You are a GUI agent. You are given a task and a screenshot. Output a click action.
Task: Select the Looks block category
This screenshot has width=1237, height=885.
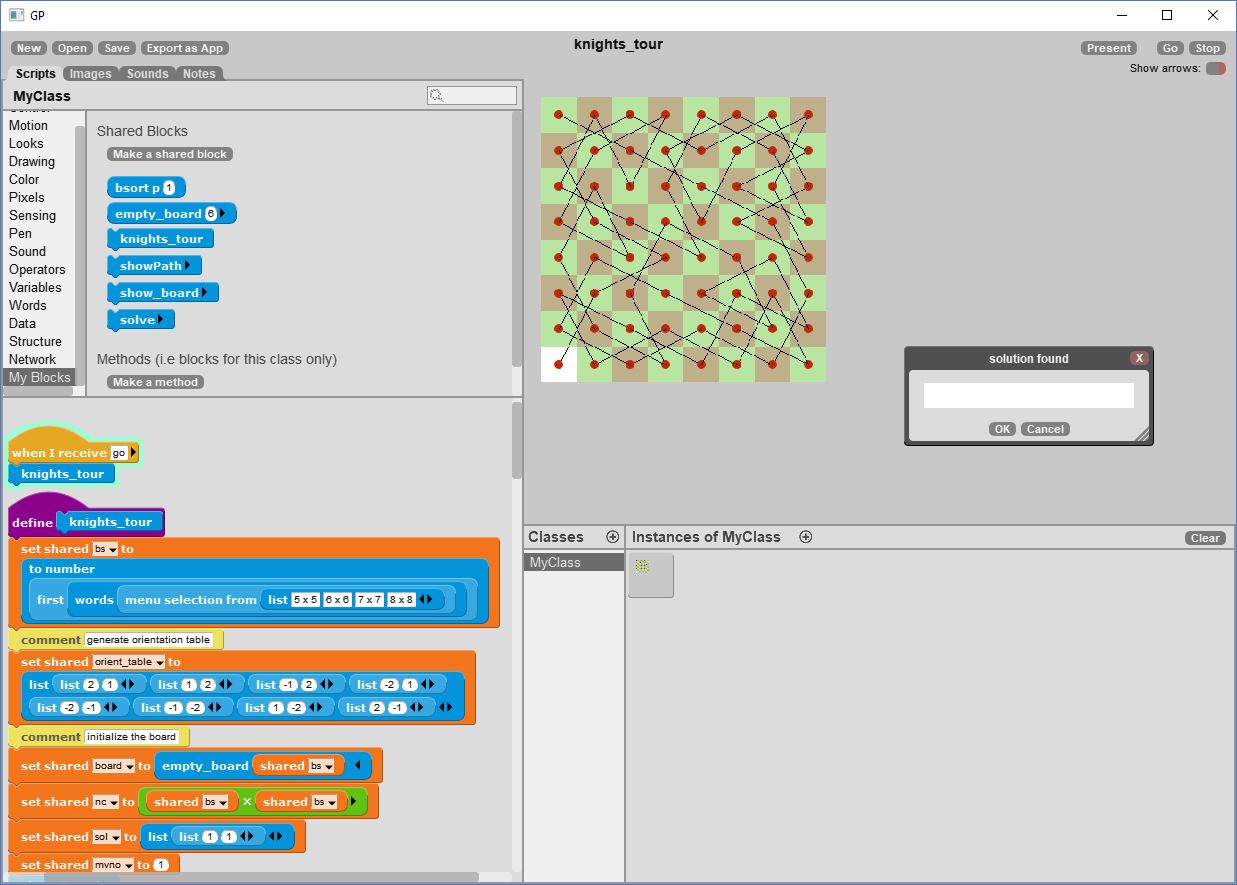26,143
